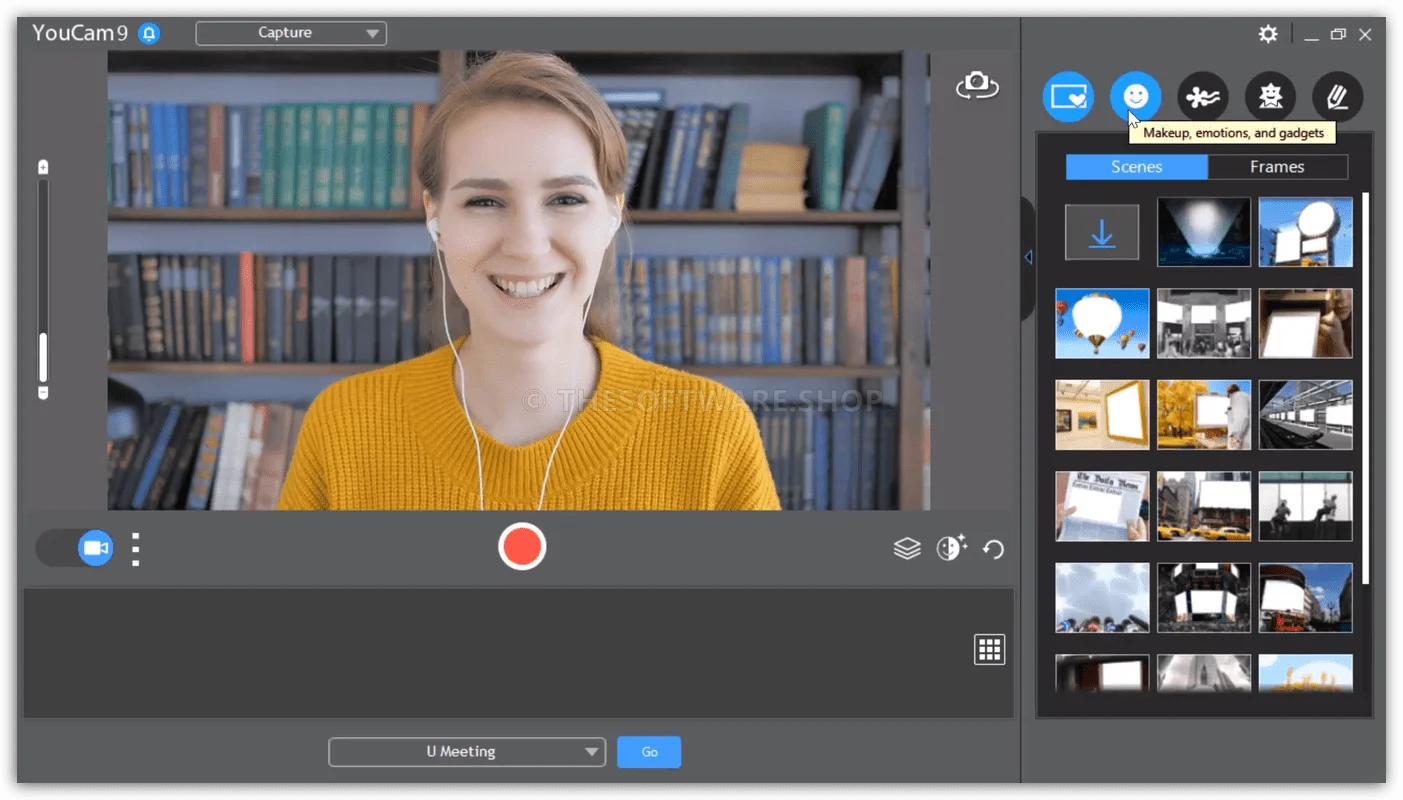Expand the U Meeting dropdown

tap(467, 752)
